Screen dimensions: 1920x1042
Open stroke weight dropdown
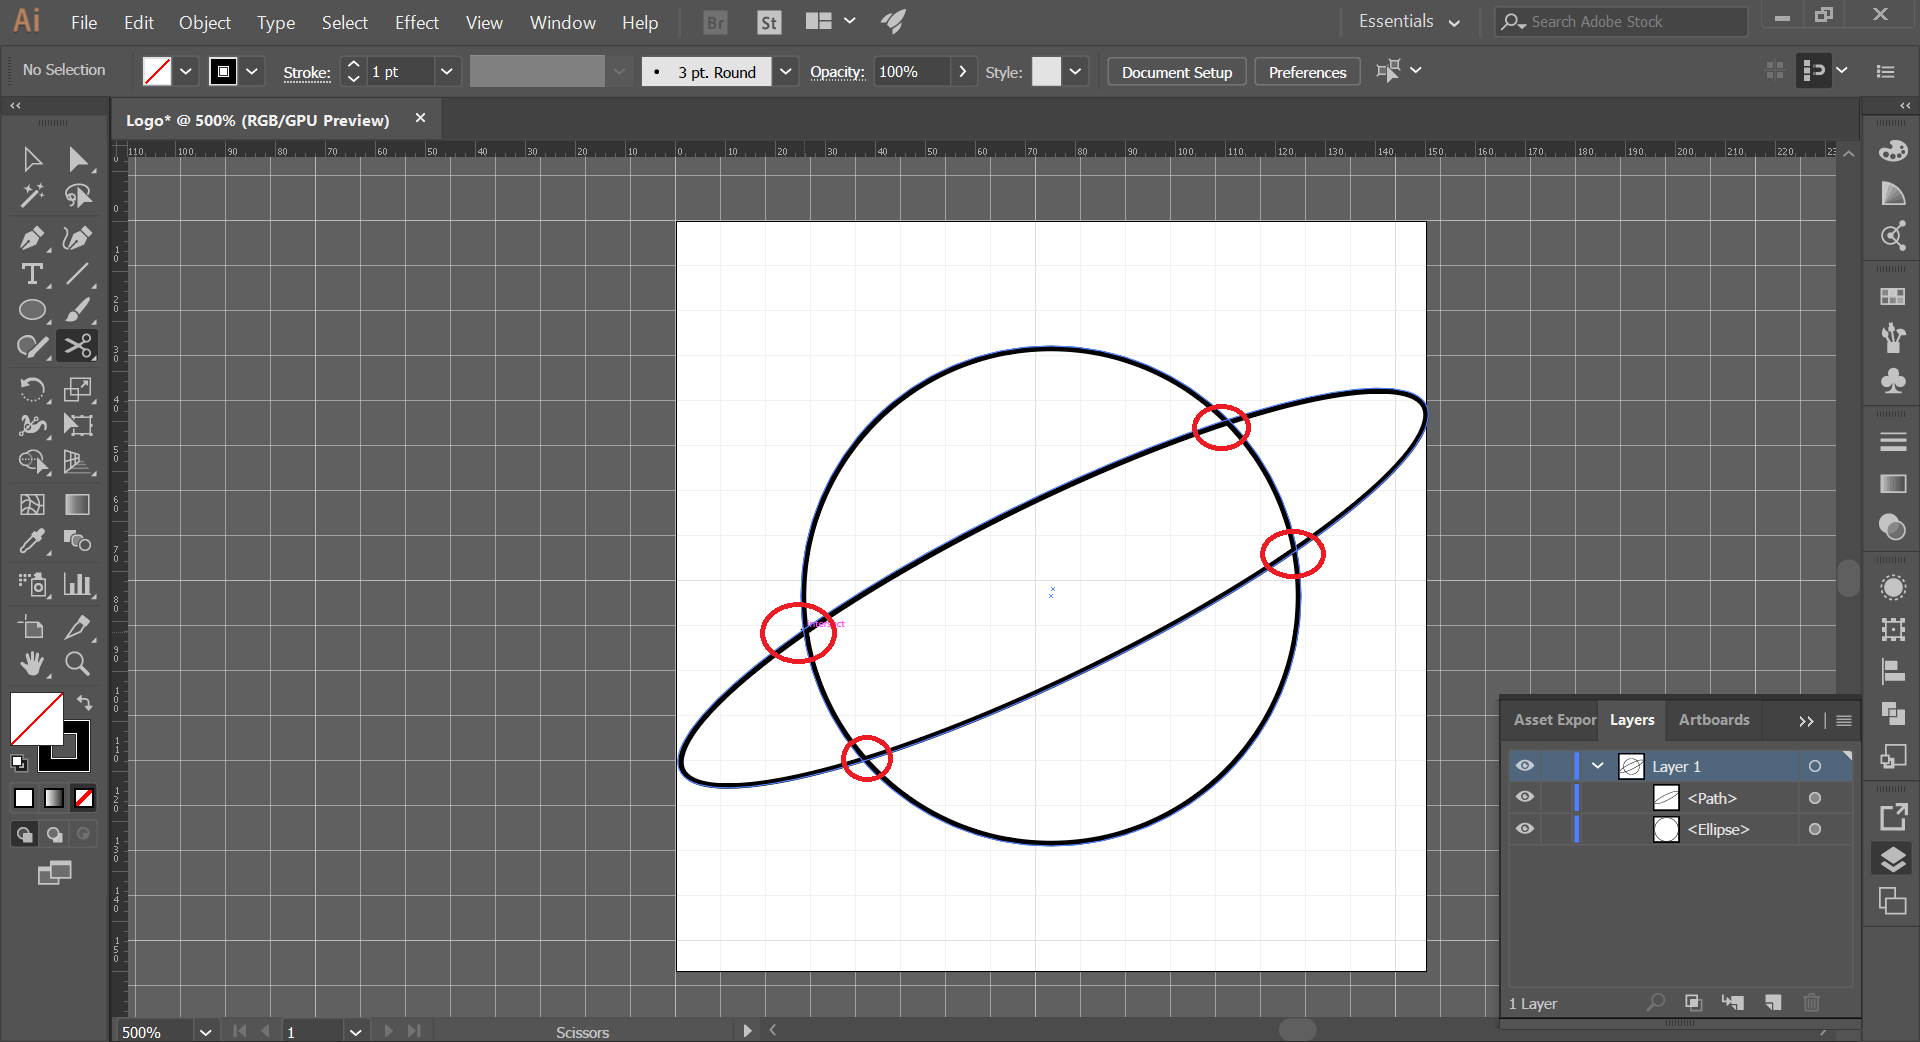[447, 71]
